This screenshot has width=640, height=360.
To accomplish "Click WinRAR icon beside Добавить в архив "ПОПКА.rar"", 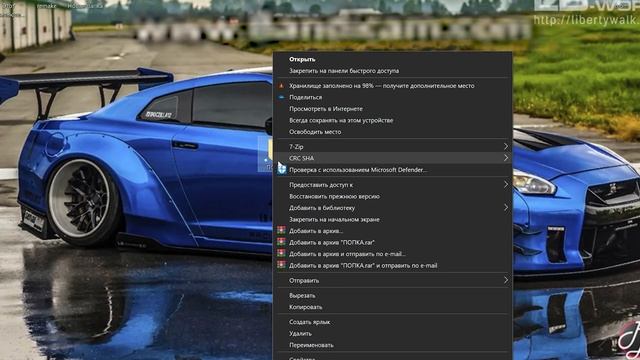I will click(x=281, y=242).
